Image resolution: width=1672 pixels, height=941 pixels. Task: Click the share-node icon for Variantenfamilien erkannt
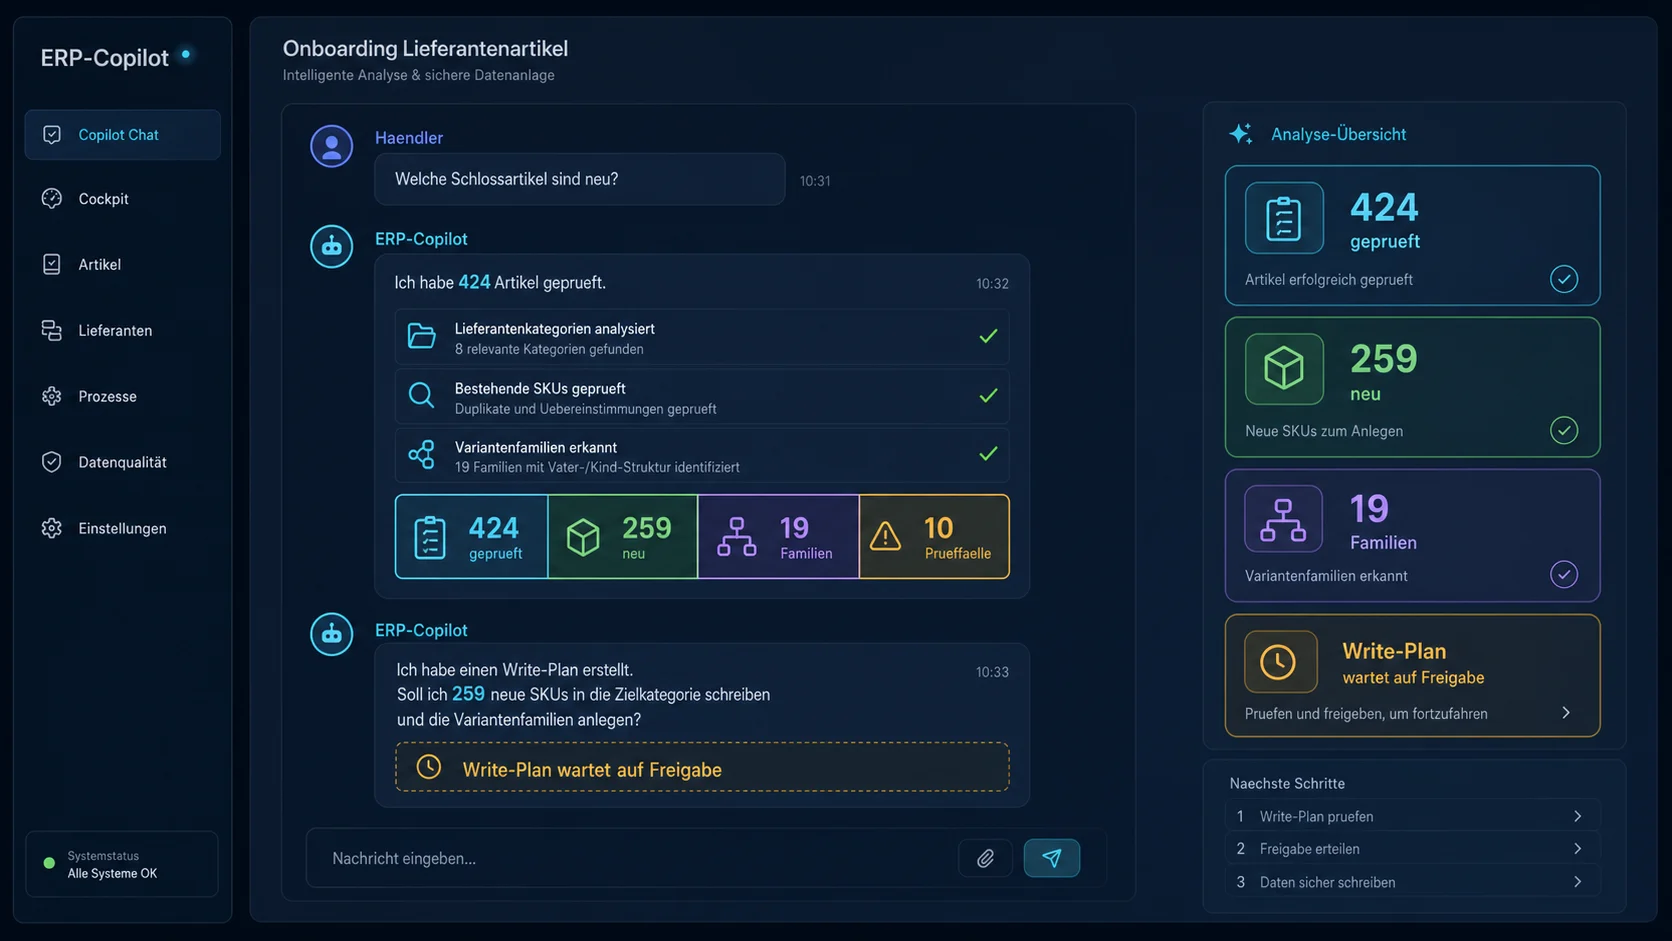(x=422, y=455)
